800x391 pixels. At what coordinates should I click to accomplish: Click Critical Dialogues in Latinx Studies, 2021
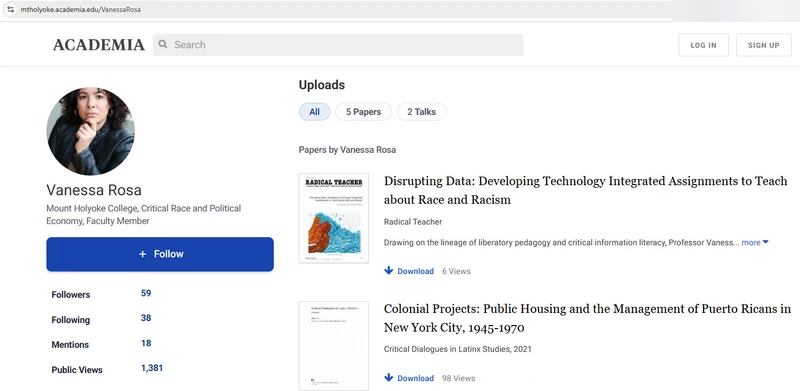(458, 349)
